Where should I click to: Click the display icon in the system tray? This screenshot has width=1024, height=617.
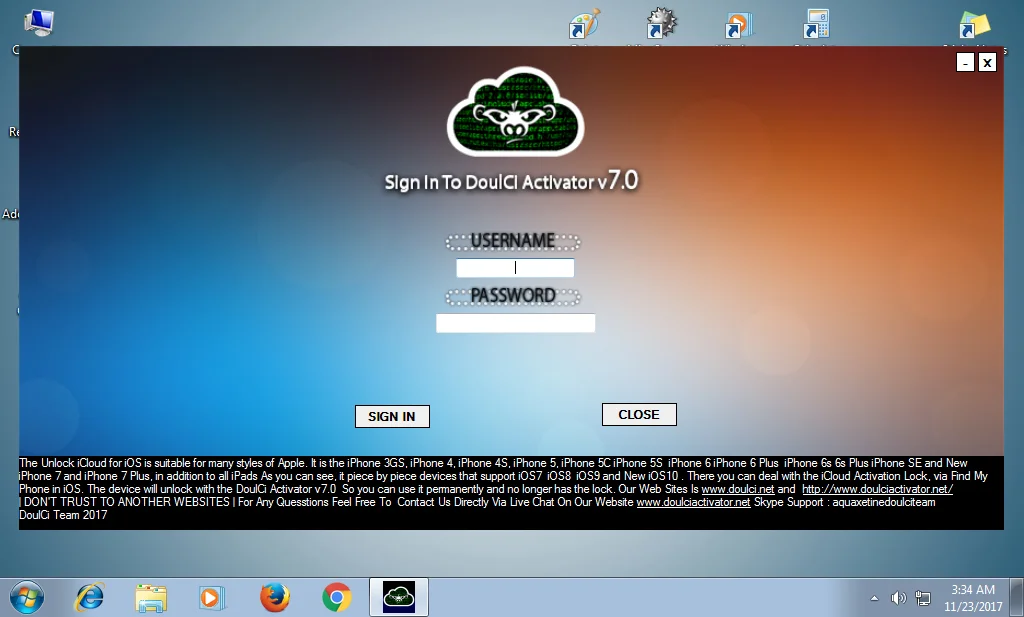pos(922,597)
